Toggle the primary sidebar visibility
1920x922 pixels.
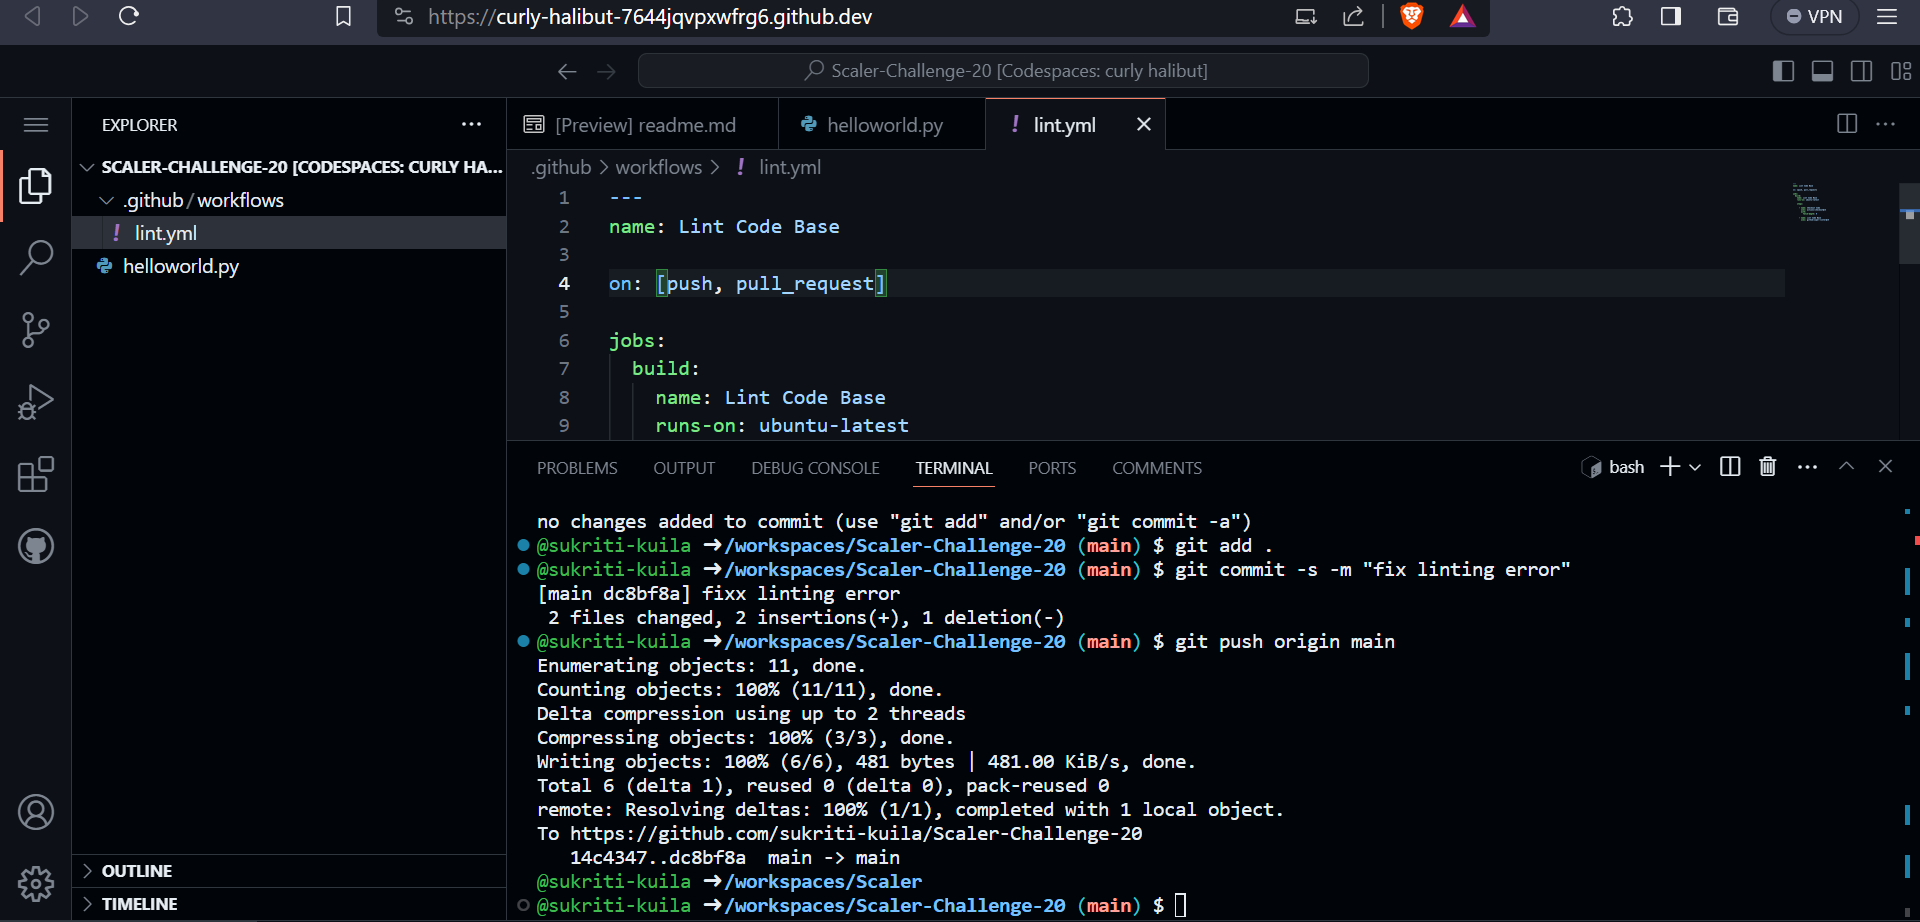coord(1783,70)
